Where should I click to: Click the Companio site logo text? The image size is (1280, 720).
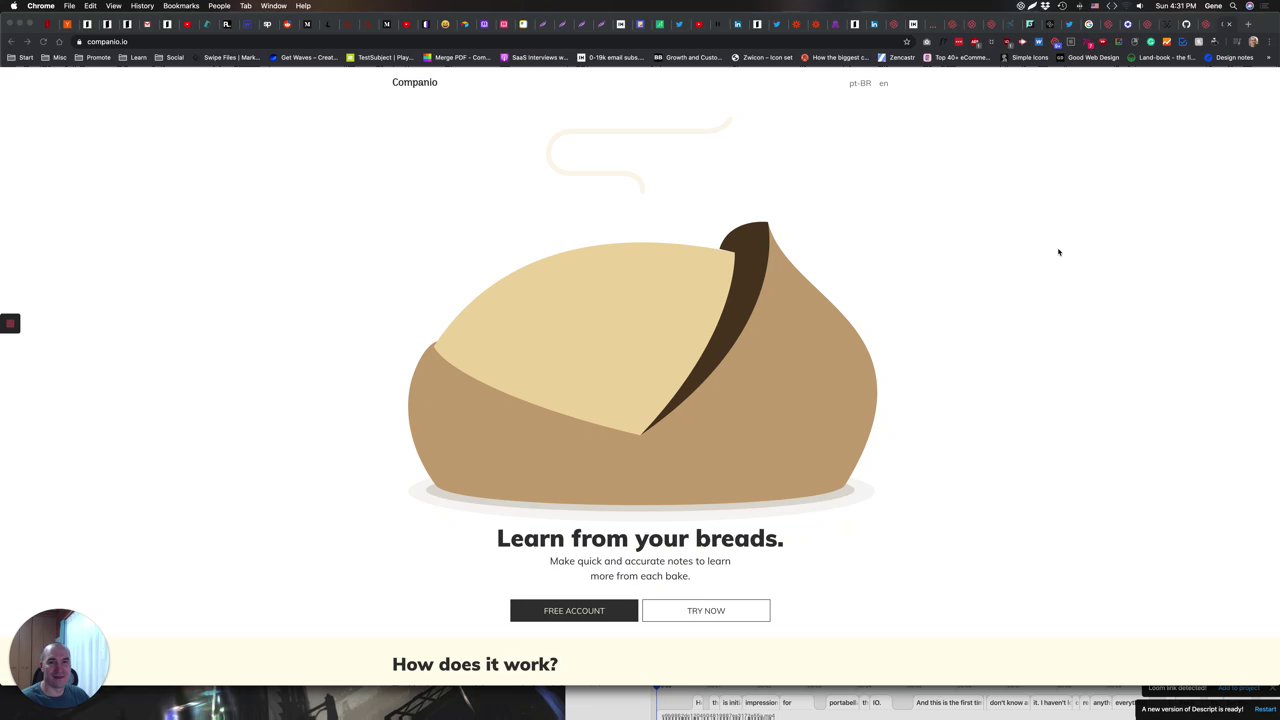[x=414, y=82]
